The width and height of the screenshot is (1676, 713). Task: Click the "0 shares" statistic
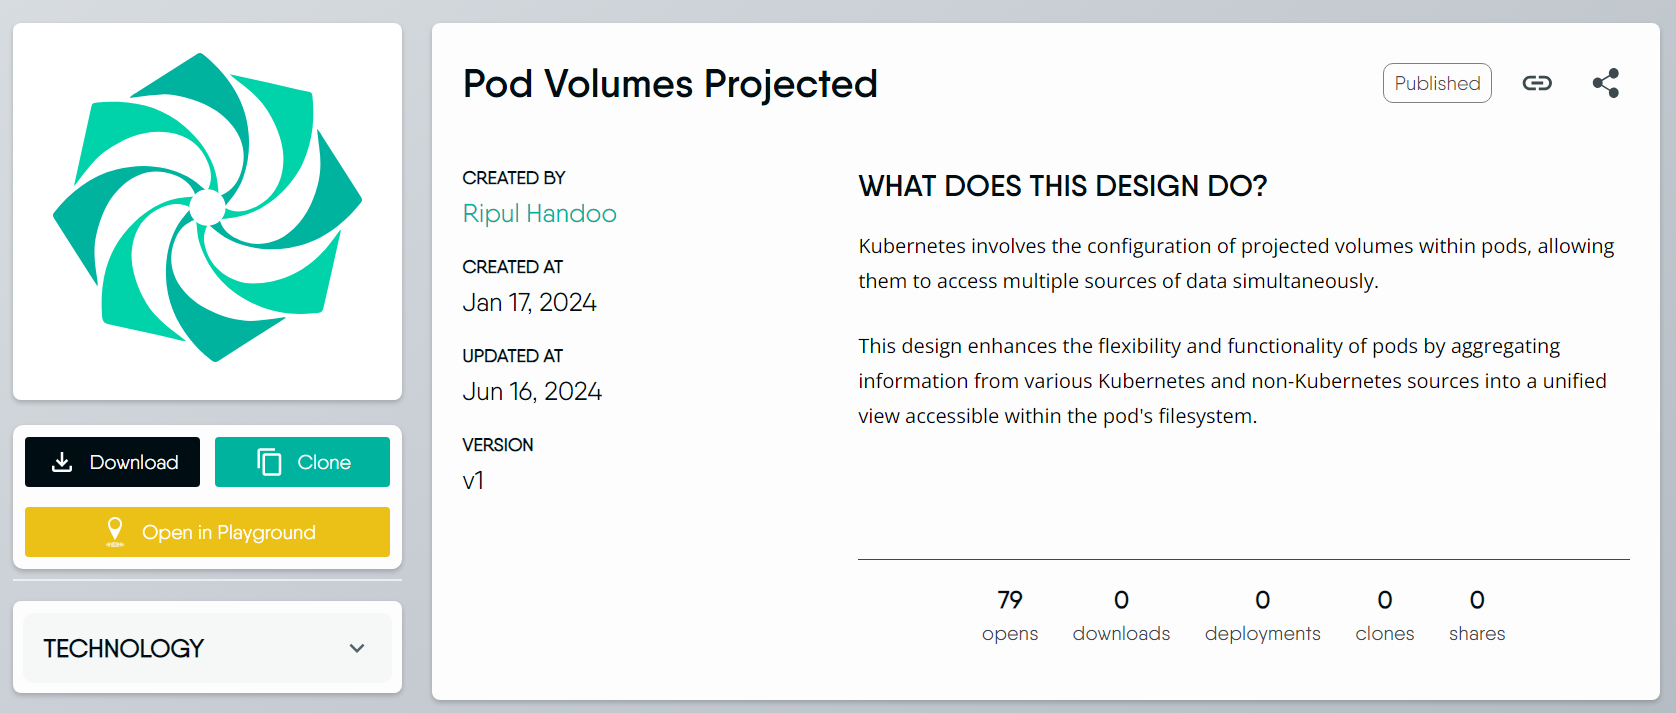pos(1477,614)
